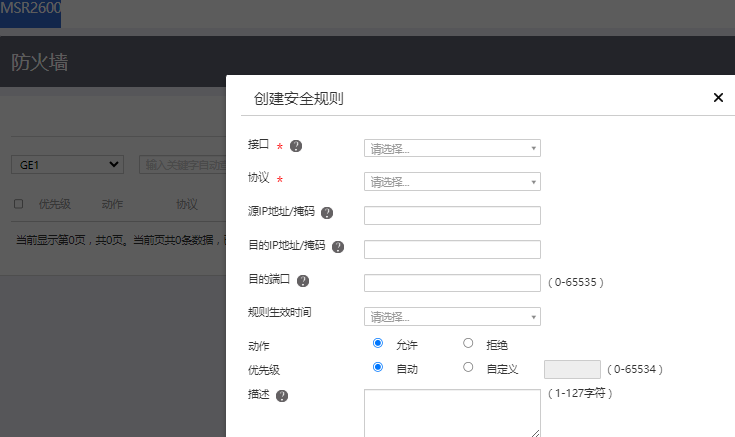This screenshot has height=437, width=735.
Task: Focus the custom priority value field
Action: [x=572, y=369]
